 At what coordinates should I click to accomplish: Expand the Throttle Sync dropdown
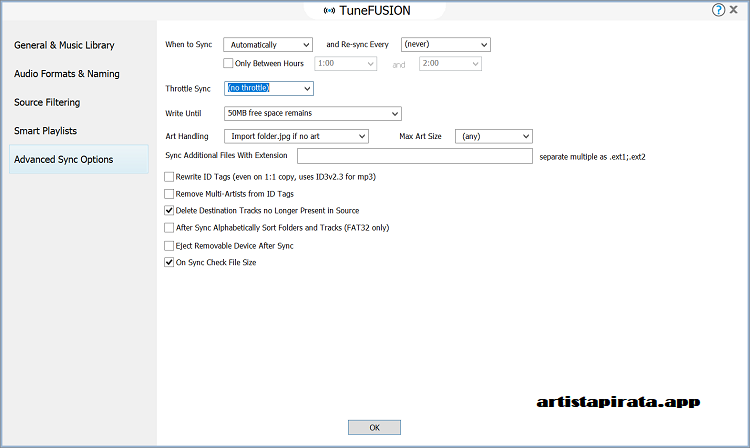tap(269, 88)
